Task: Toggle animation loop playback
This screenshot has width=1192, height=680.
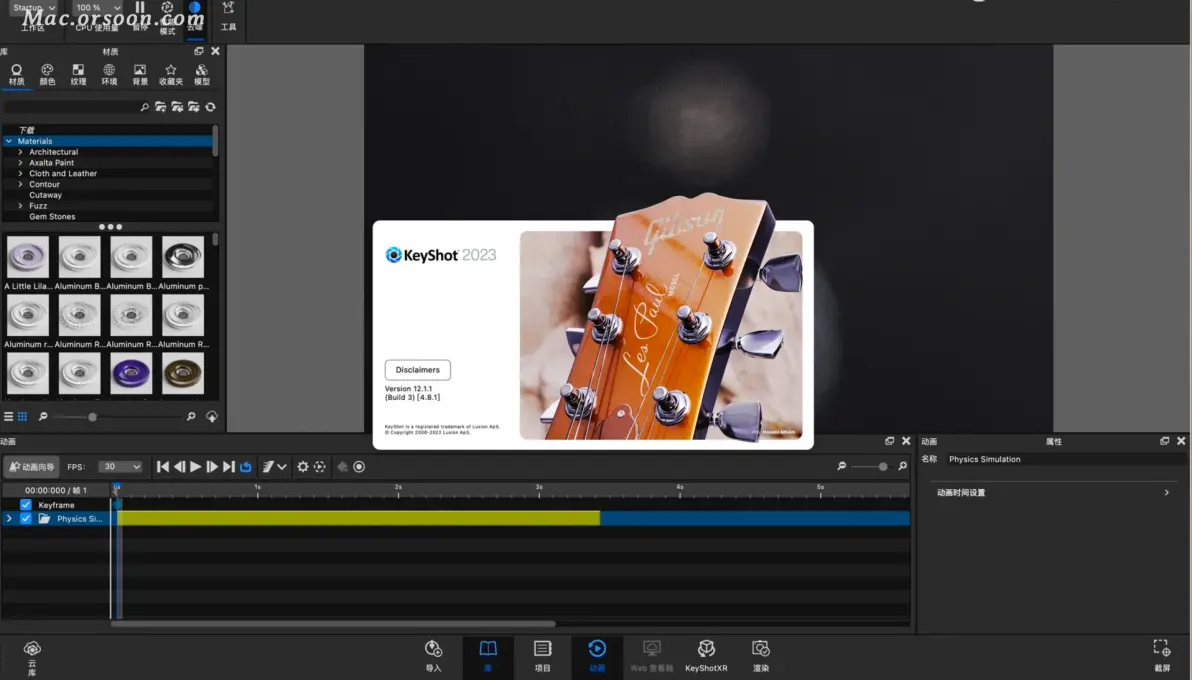Action: [x=246, y=467]
